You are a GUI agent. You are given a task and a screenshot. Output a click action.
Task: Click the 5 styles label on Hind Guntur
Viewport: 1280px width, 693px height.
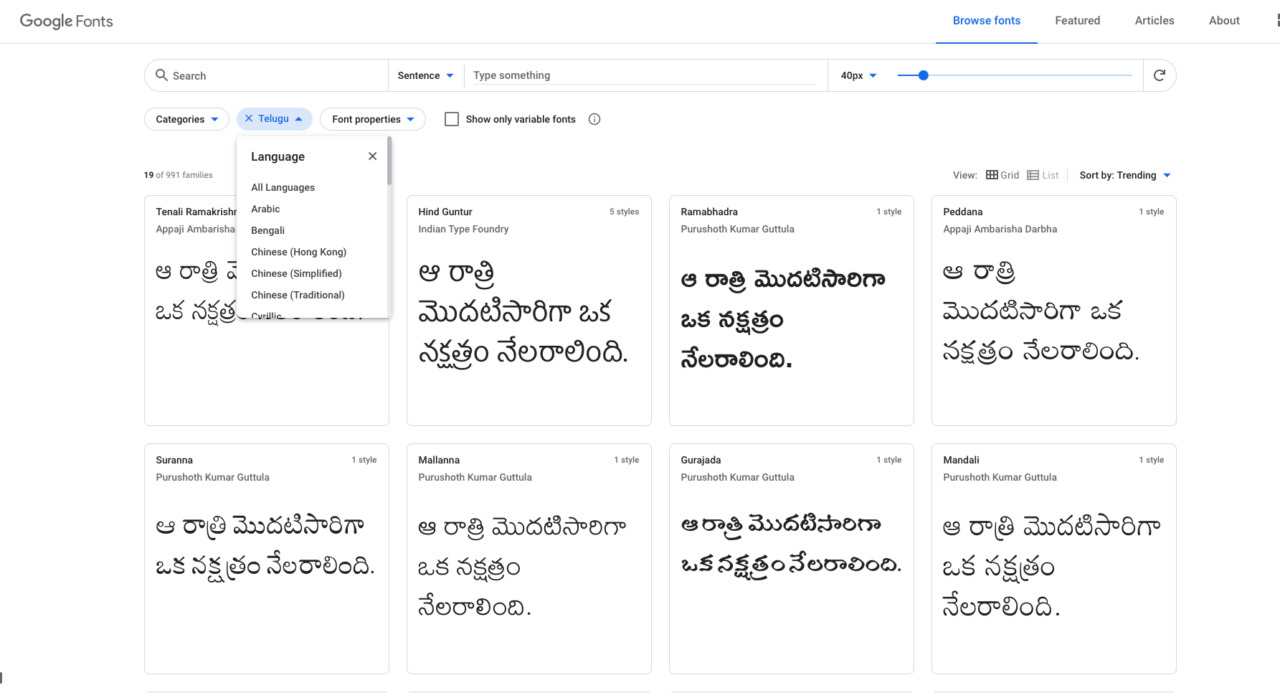(624, 212)
